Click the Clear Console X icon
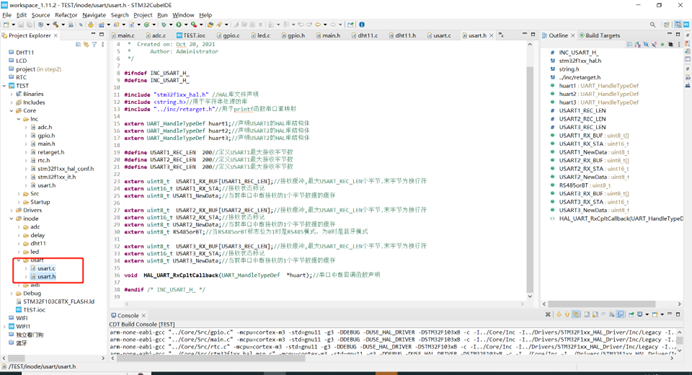Image resolution: width=692 pixels, height=375 pixels. click(x=548, y=315)
